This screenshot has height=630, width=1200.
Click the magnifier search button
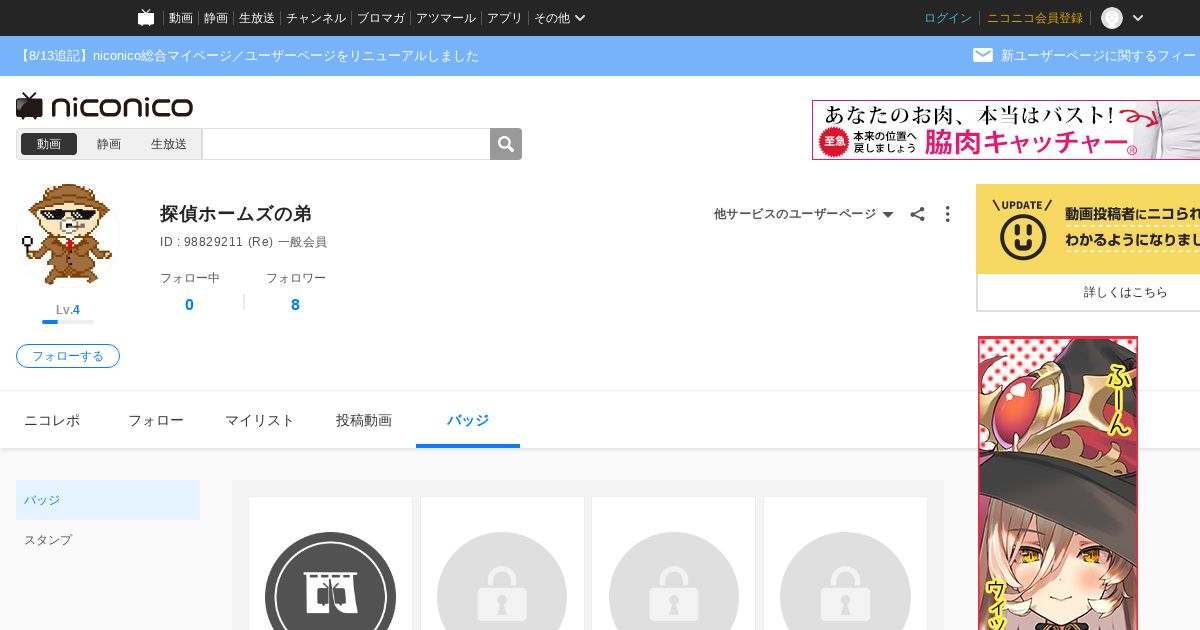[x=506, y=144]
